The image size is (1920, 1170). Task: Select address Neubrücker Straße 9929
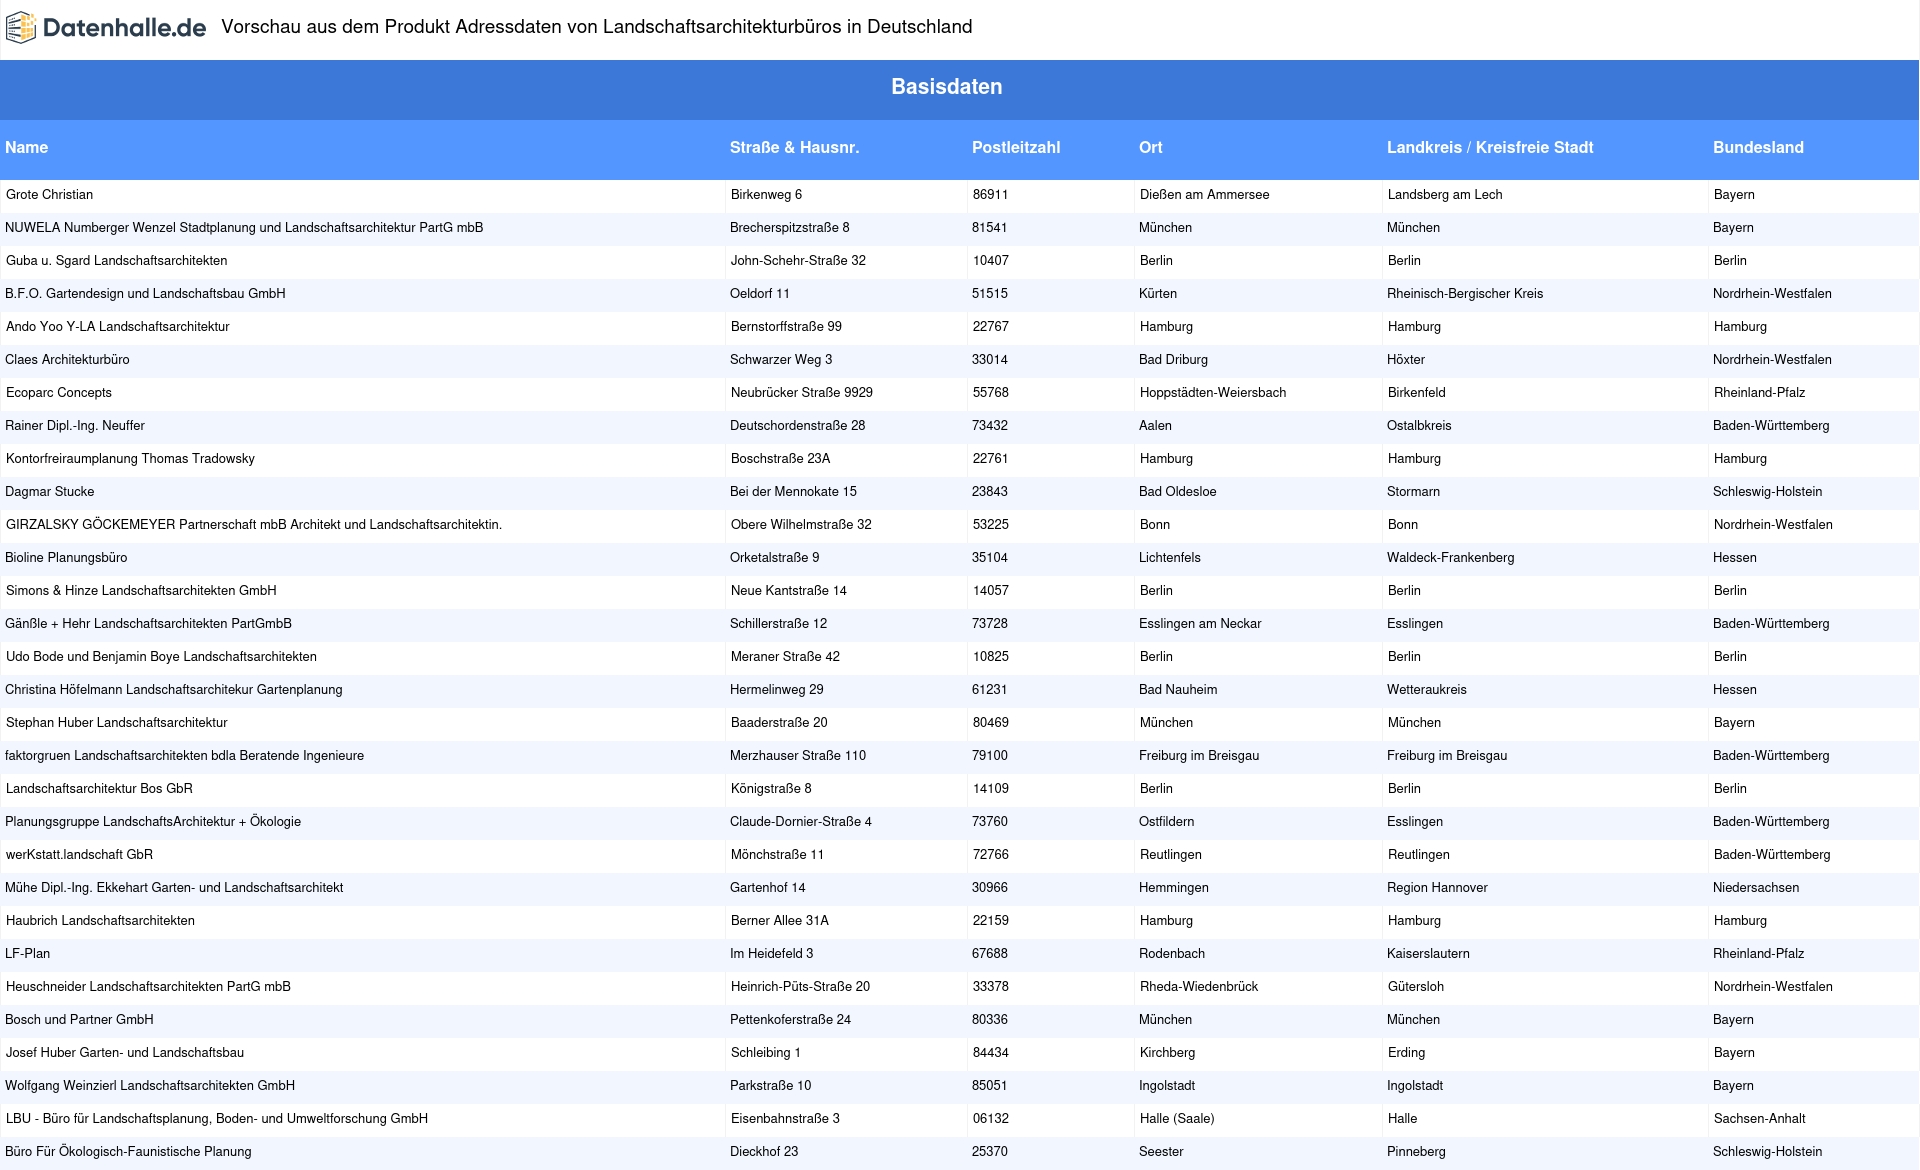(x=802, y=393)
